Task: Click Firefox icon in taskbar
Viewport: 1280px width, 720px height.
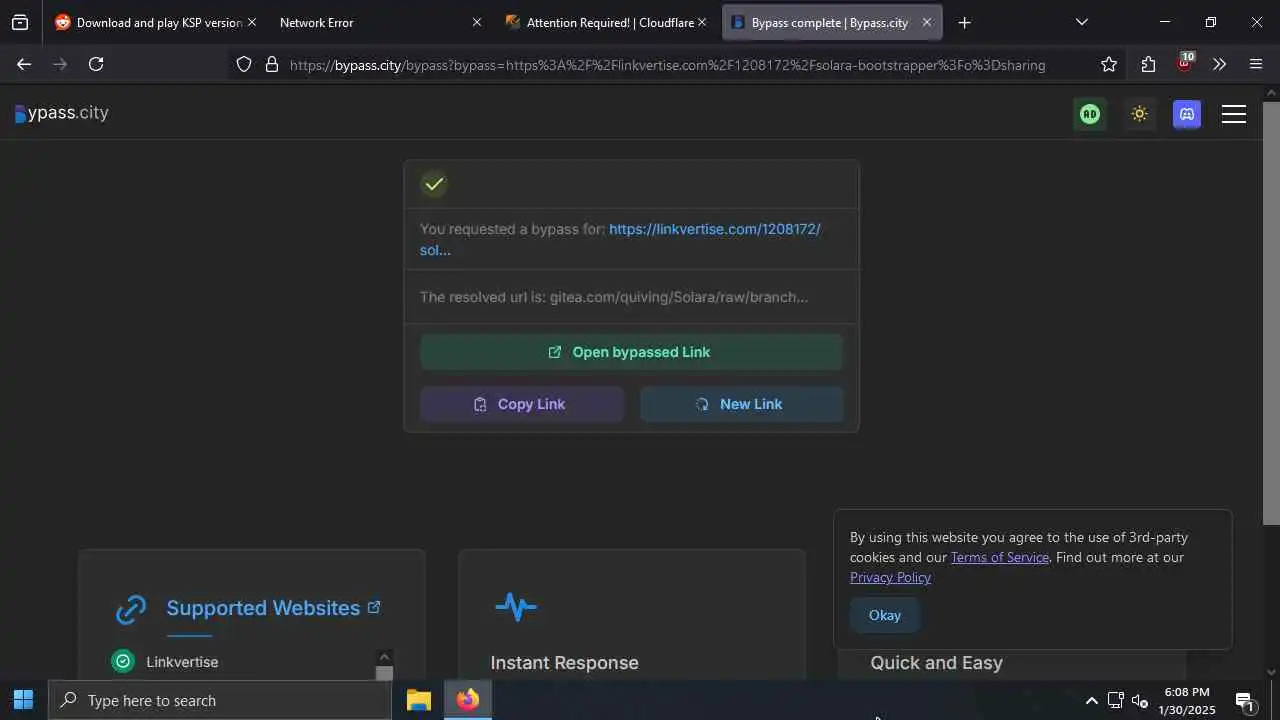Action: click(x=467, y=700)
